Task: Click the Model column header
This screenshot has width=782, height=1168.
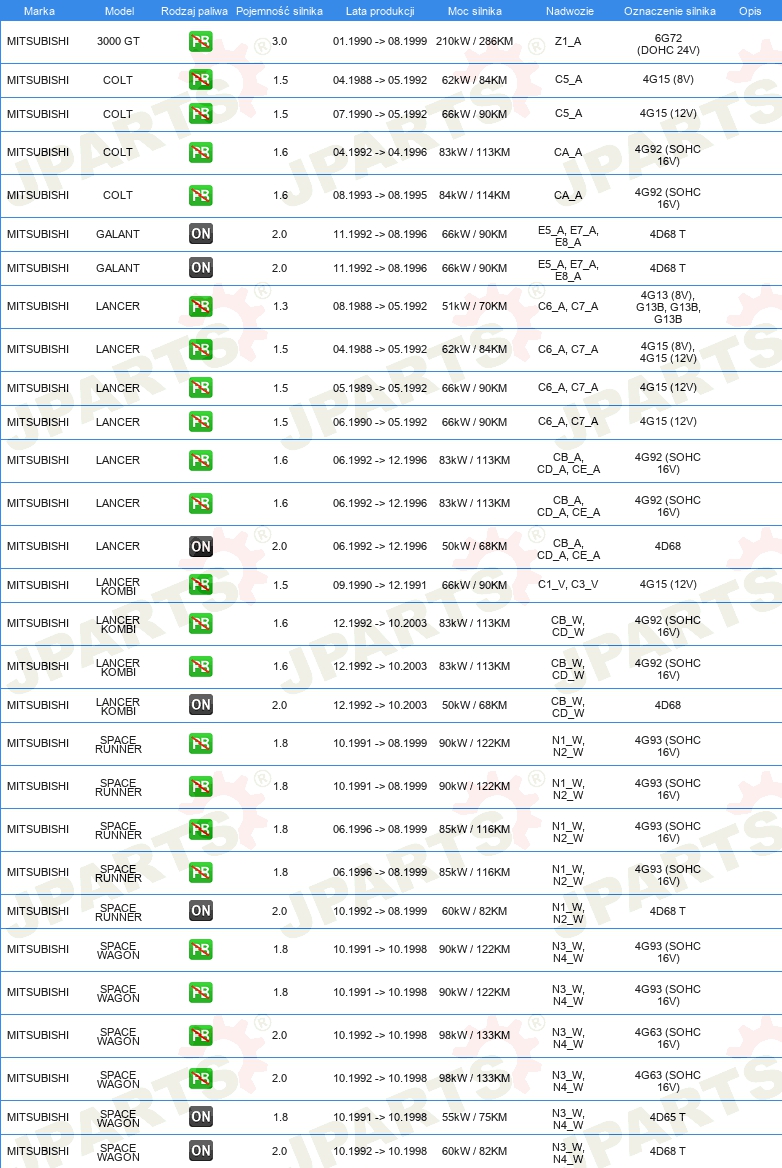Action: (x=119, y=11)
